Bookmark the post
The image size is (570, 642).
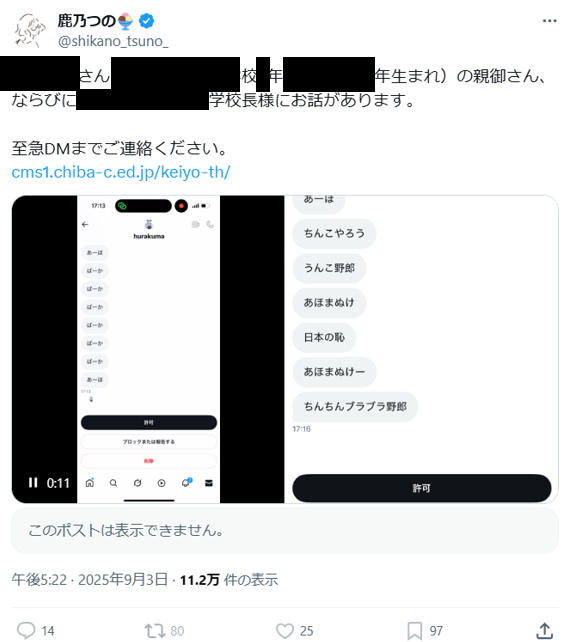414,631
